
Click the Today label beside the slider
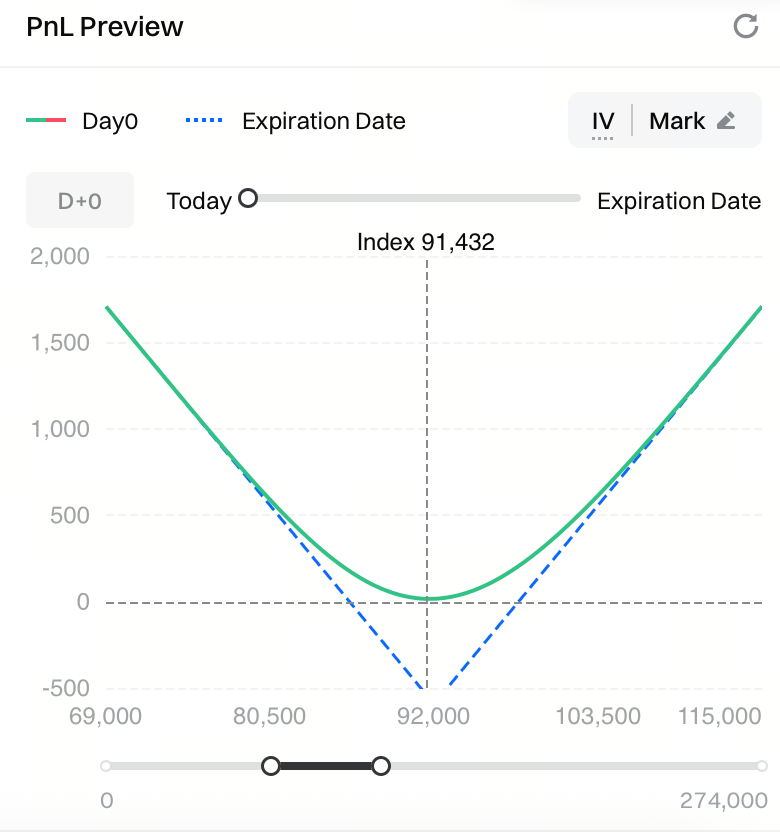[x=199, y=201]
